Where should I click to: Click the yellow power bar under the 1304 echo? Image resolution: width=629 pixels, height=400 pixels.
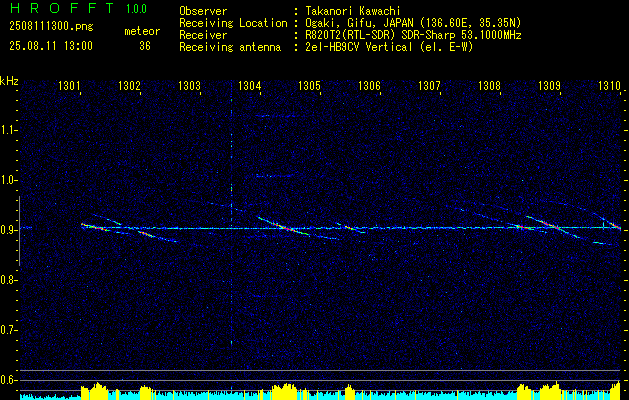284,392
